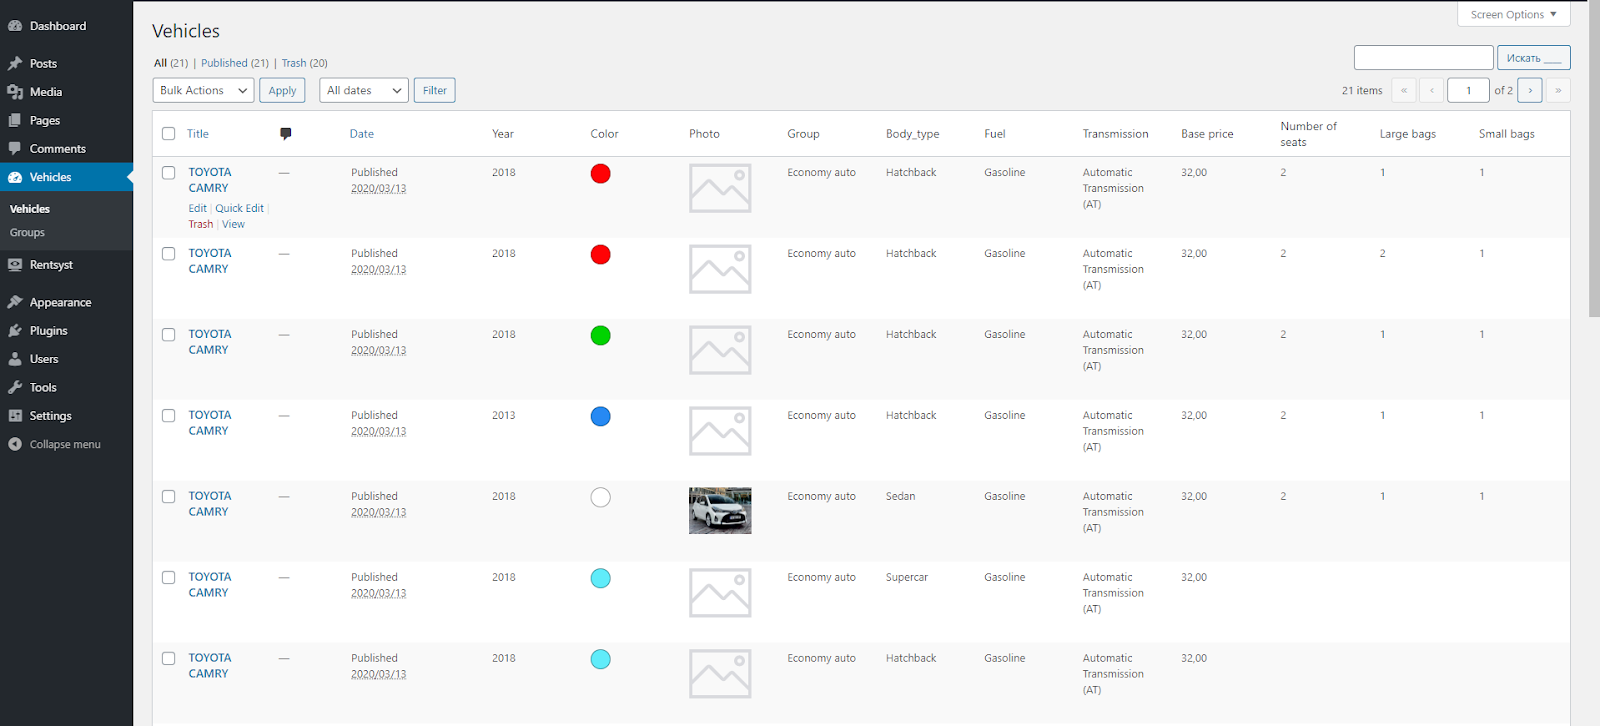Image resolution: width=1600 pixels, height=726 pixels.
Task: Go to next page arrow button
Action: tap(1530, 90)
